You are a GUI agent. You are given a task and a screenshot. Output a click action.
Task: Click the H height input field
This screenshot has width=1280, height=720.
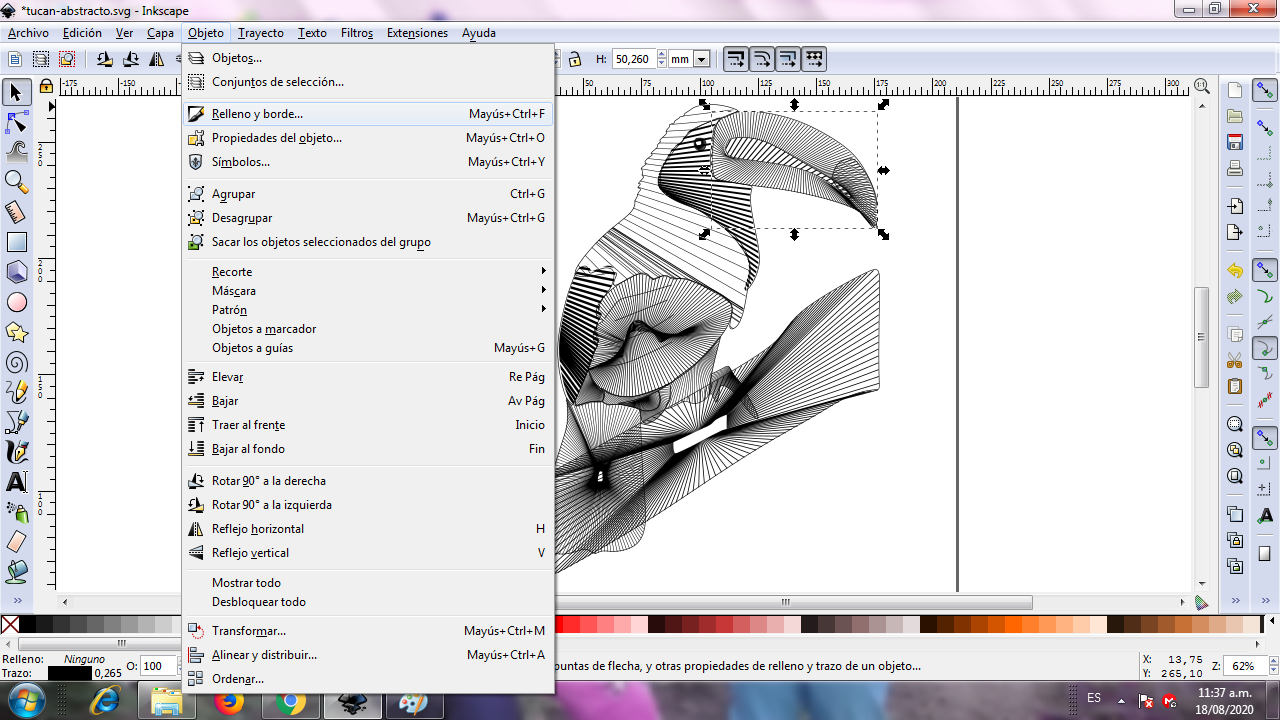(x=633, y=59)
